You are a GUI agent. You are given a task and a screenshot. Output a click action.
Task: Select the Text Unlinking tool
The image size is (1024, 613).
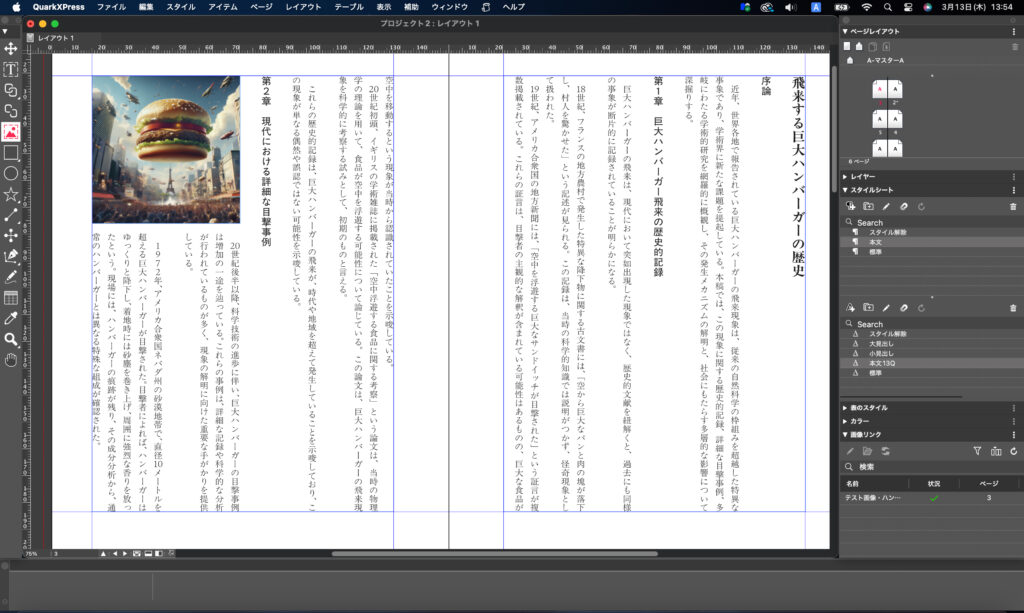[10, 111]
